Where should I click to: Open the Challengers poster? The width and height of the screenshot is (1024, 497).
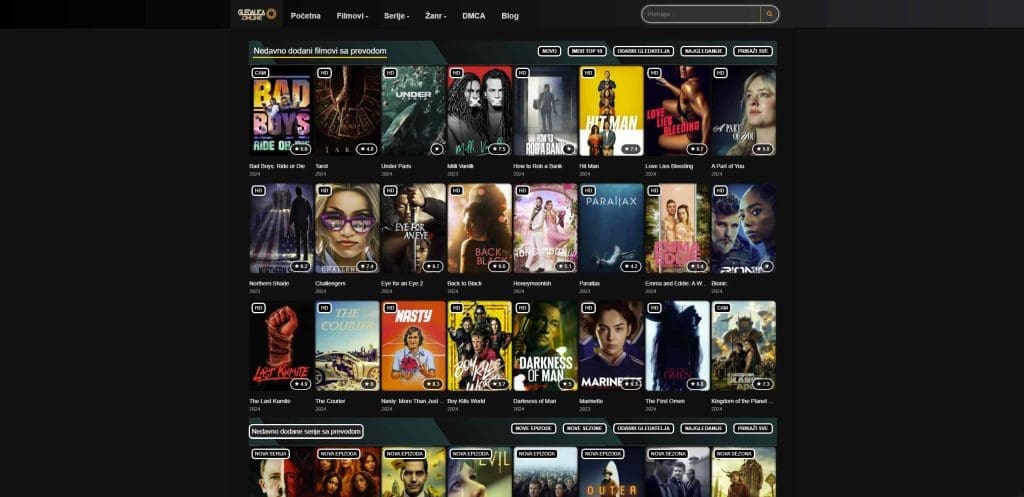pyautogui.click(x=347, y=228)
